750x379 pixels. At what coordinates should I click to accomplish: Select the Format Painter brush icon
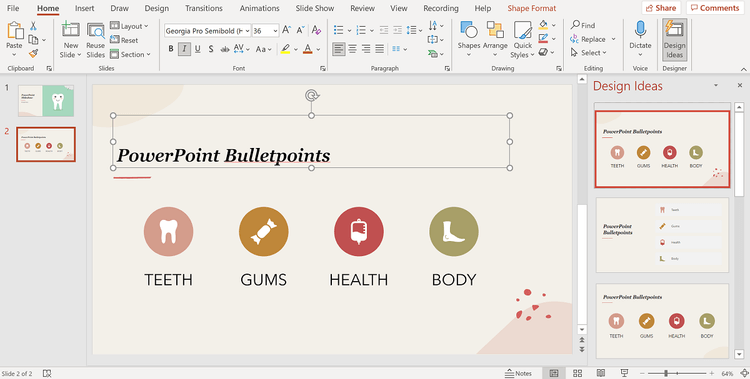(33, 53)
